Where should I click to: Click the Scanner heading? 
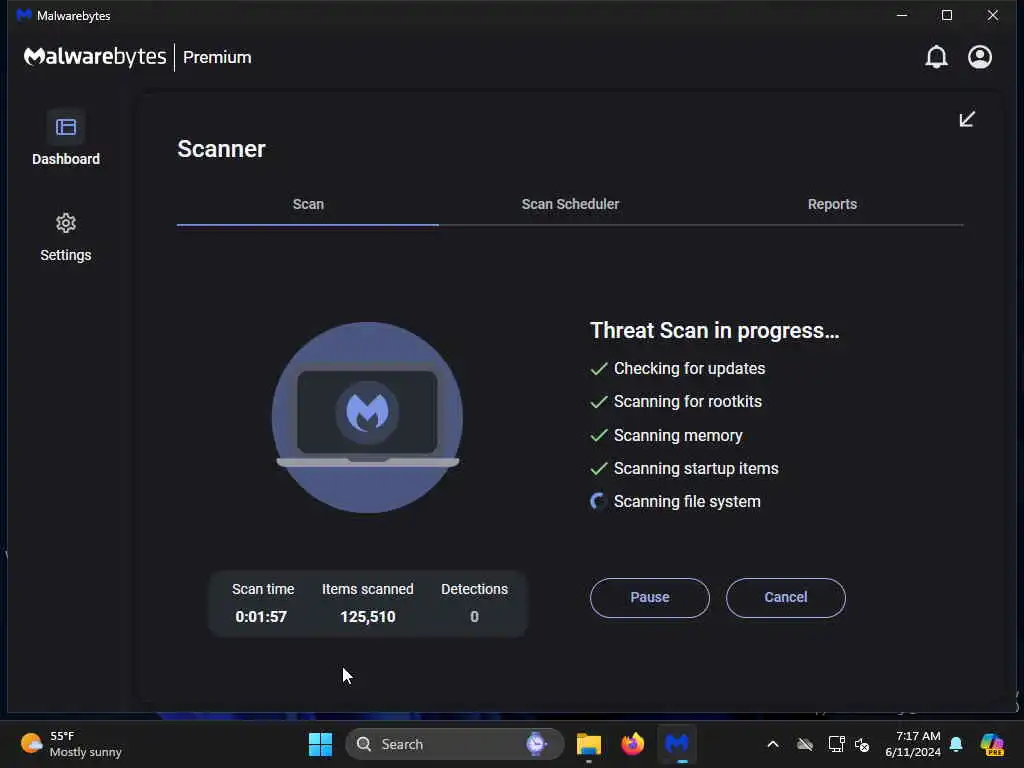click(x=221, y=149)
